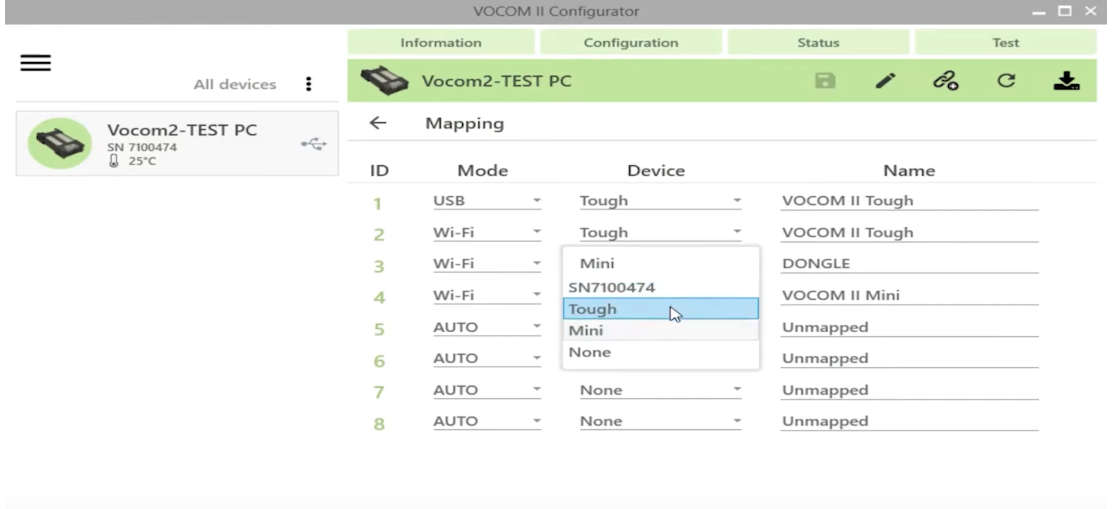Click the refresh icon

pyautogui.click(x=1006, y=80)
